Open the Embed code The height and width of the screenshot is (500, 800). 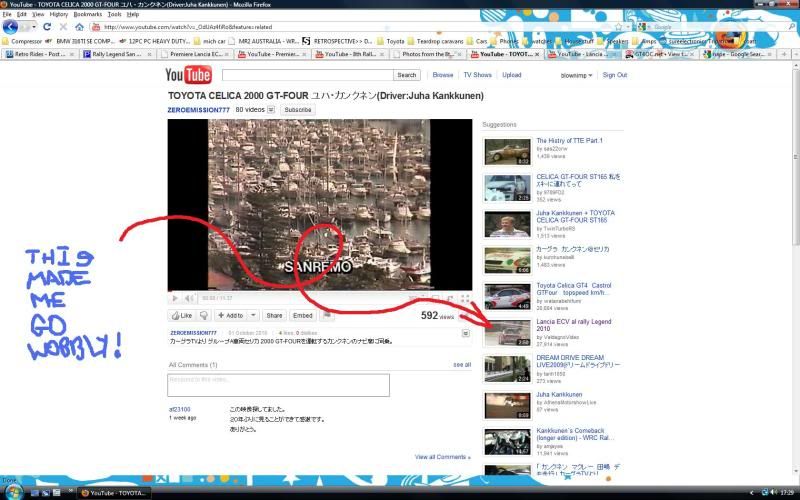click(x=303, y=315)
